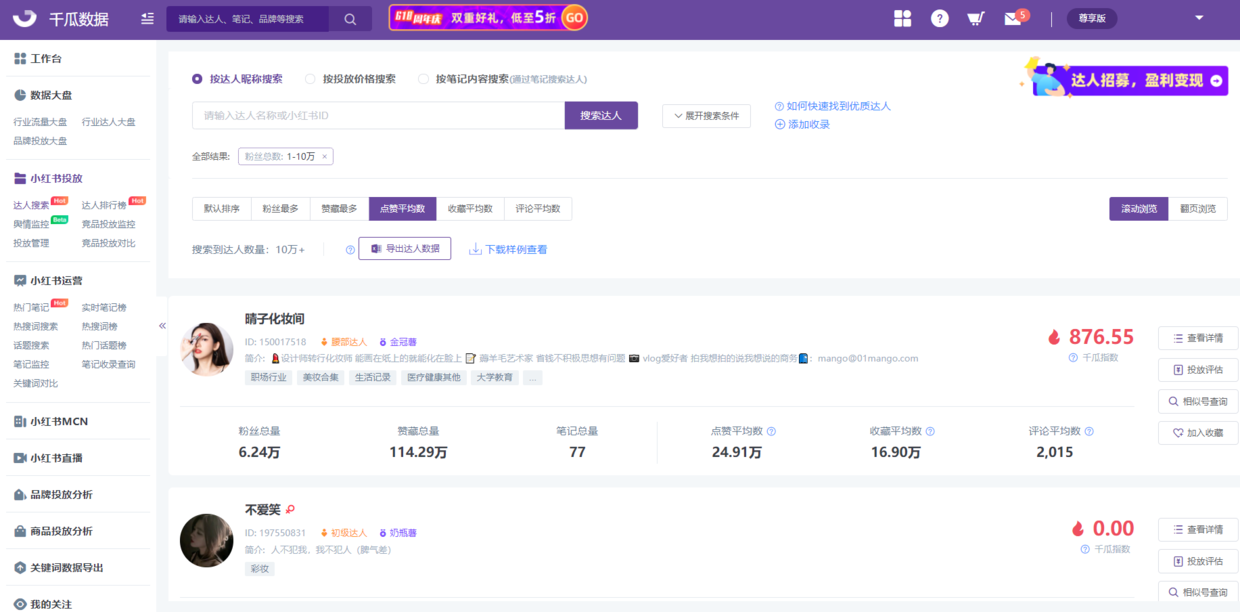Image resolution: width=1240 pixels, height=612 pixels.
Task: Expand 展开搜索条件 dropdown
Action: 706,116
